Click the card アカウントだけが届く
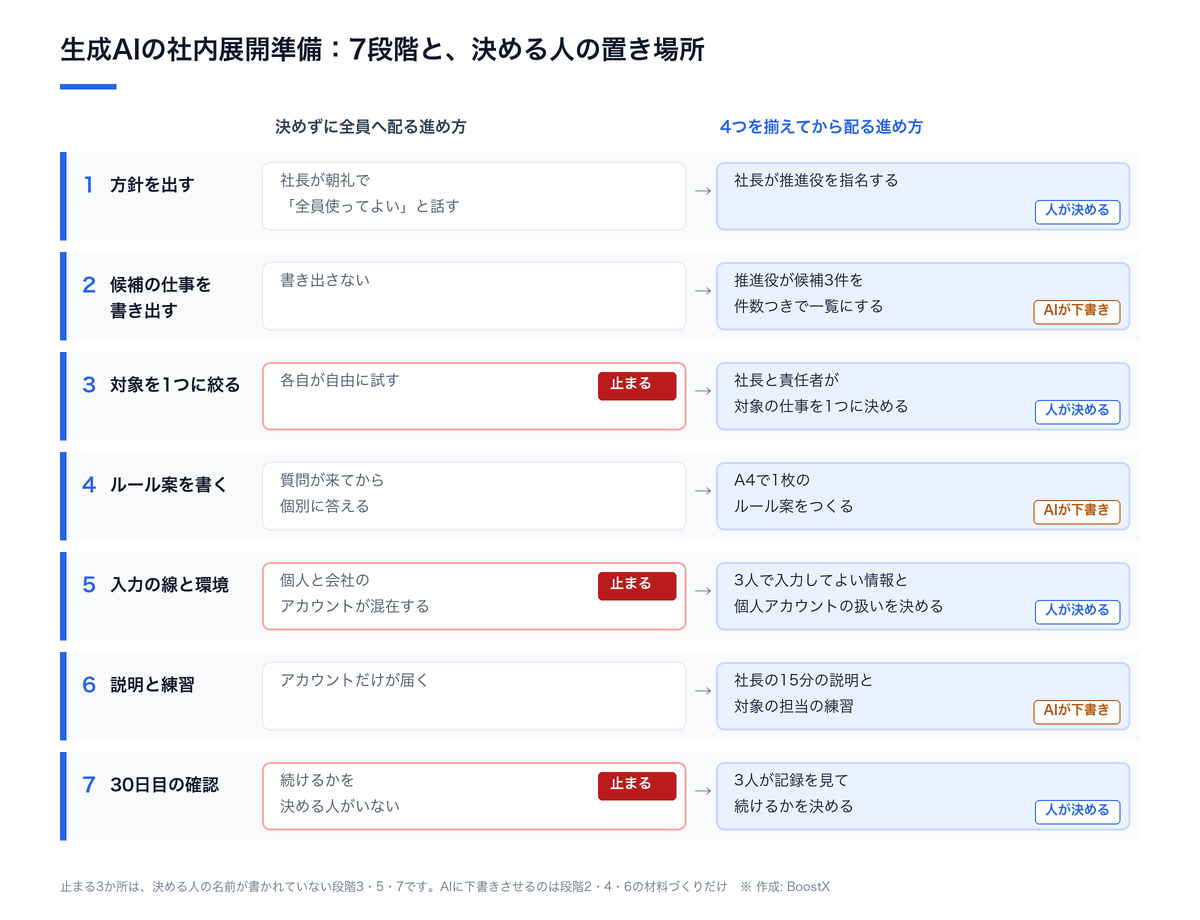The height and width of the screenshot is (920, 1200). 474,696
